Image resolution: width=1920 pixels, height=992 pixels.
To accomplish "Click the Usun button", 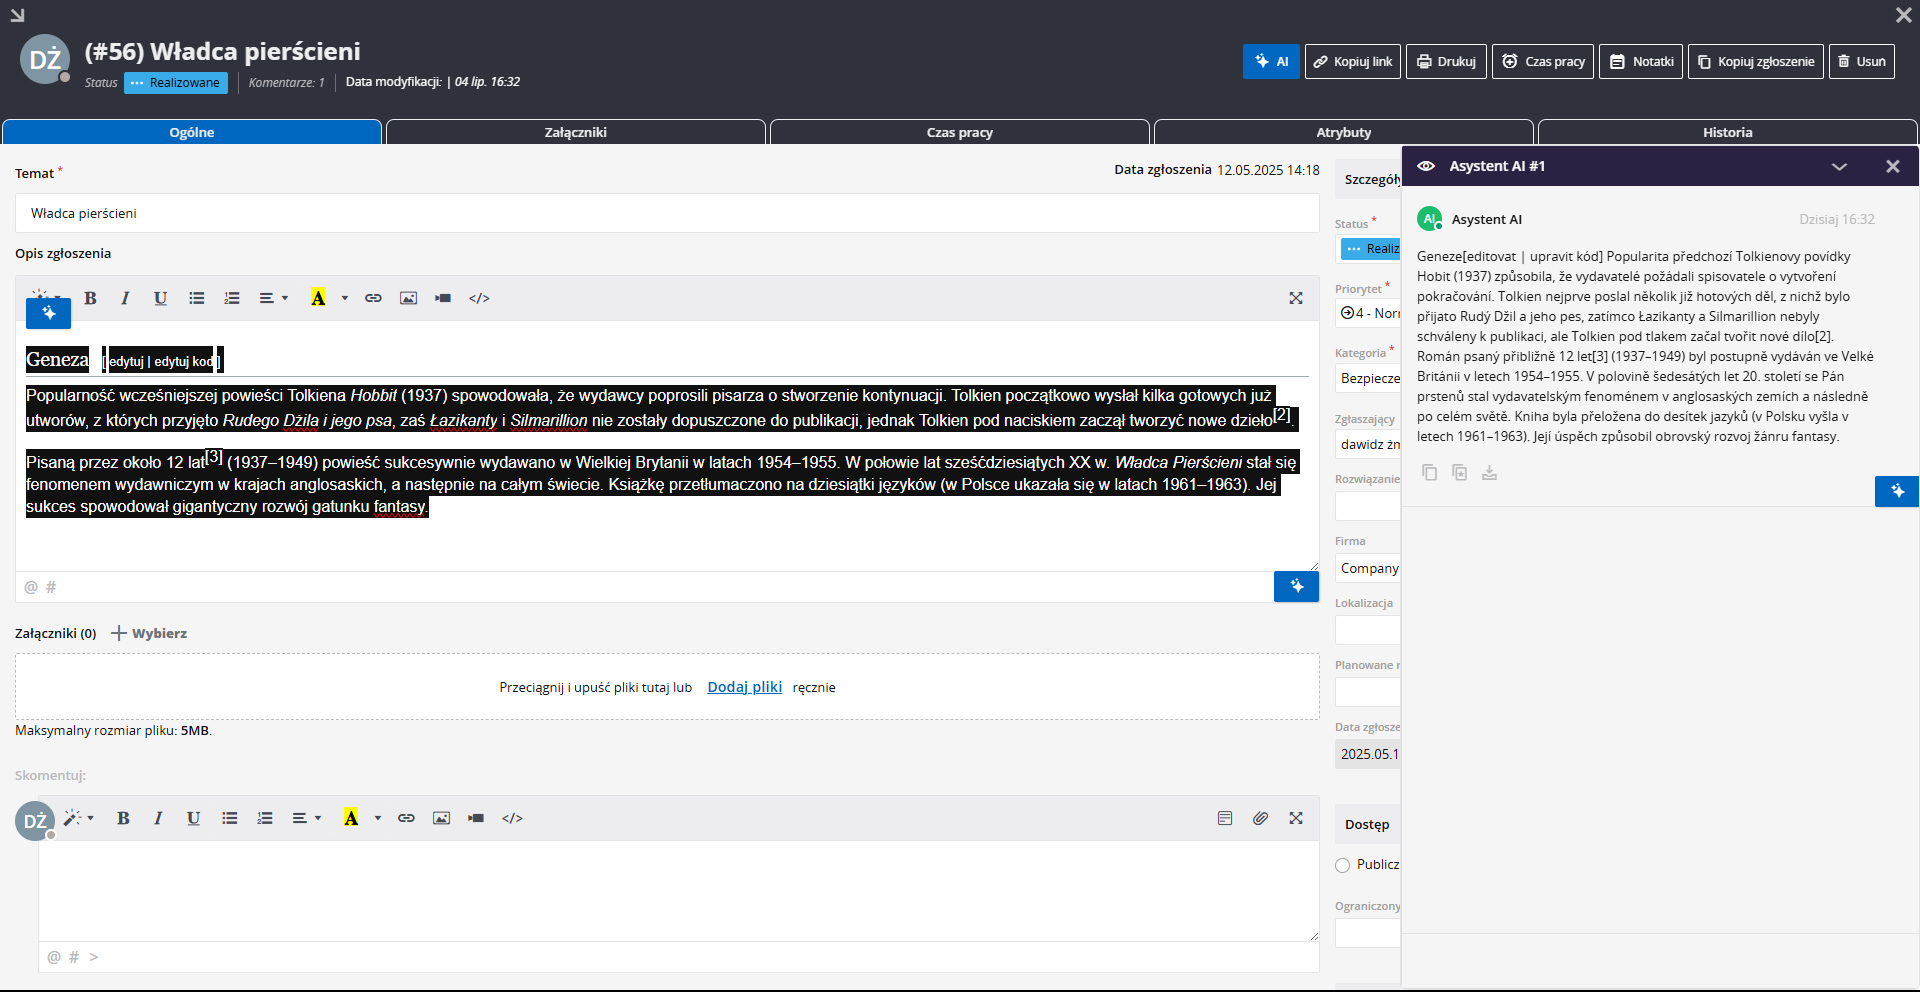I will 1862,61.
